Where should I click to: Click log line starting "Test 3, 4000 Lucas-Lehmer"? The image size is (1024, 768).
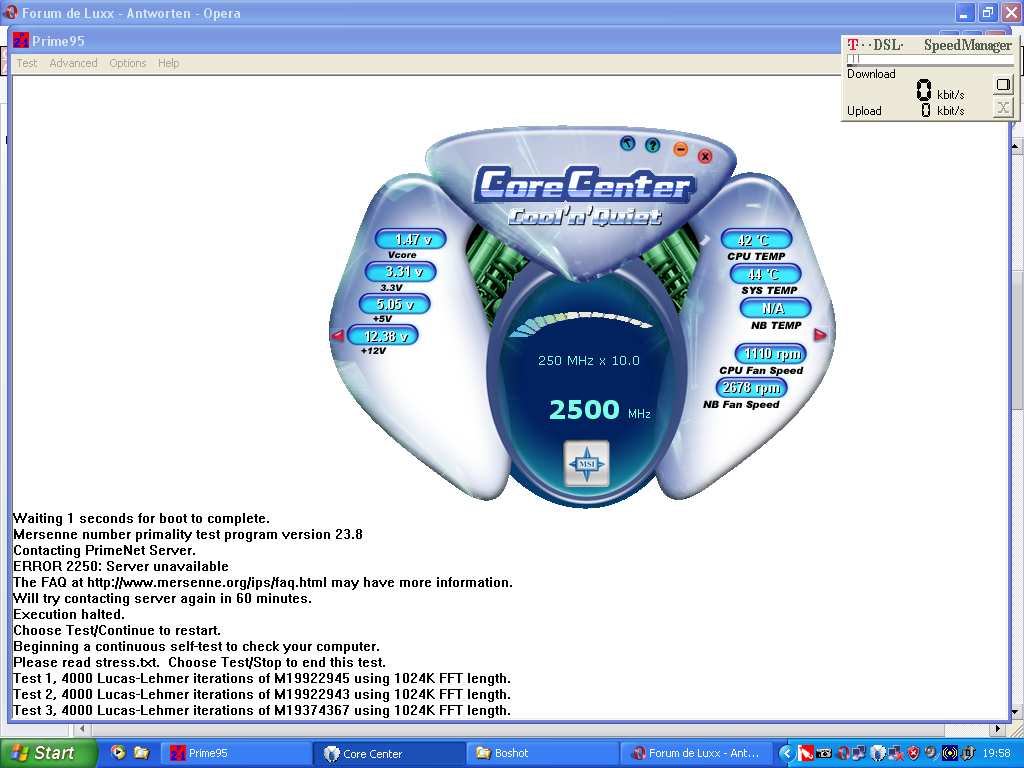[x=262, y=711]
